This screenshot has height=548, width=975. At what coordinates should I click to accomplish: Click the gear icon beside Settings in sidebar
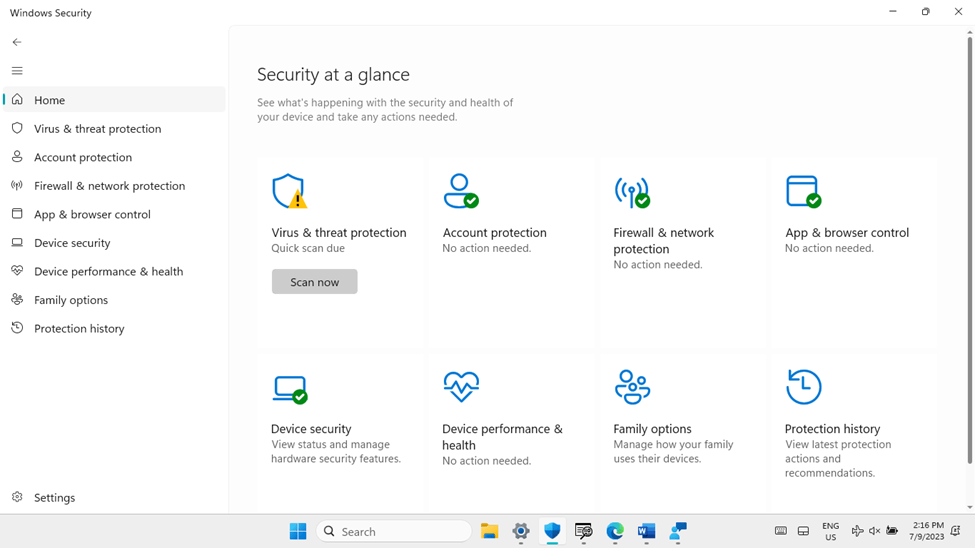(x=17, y=497)
